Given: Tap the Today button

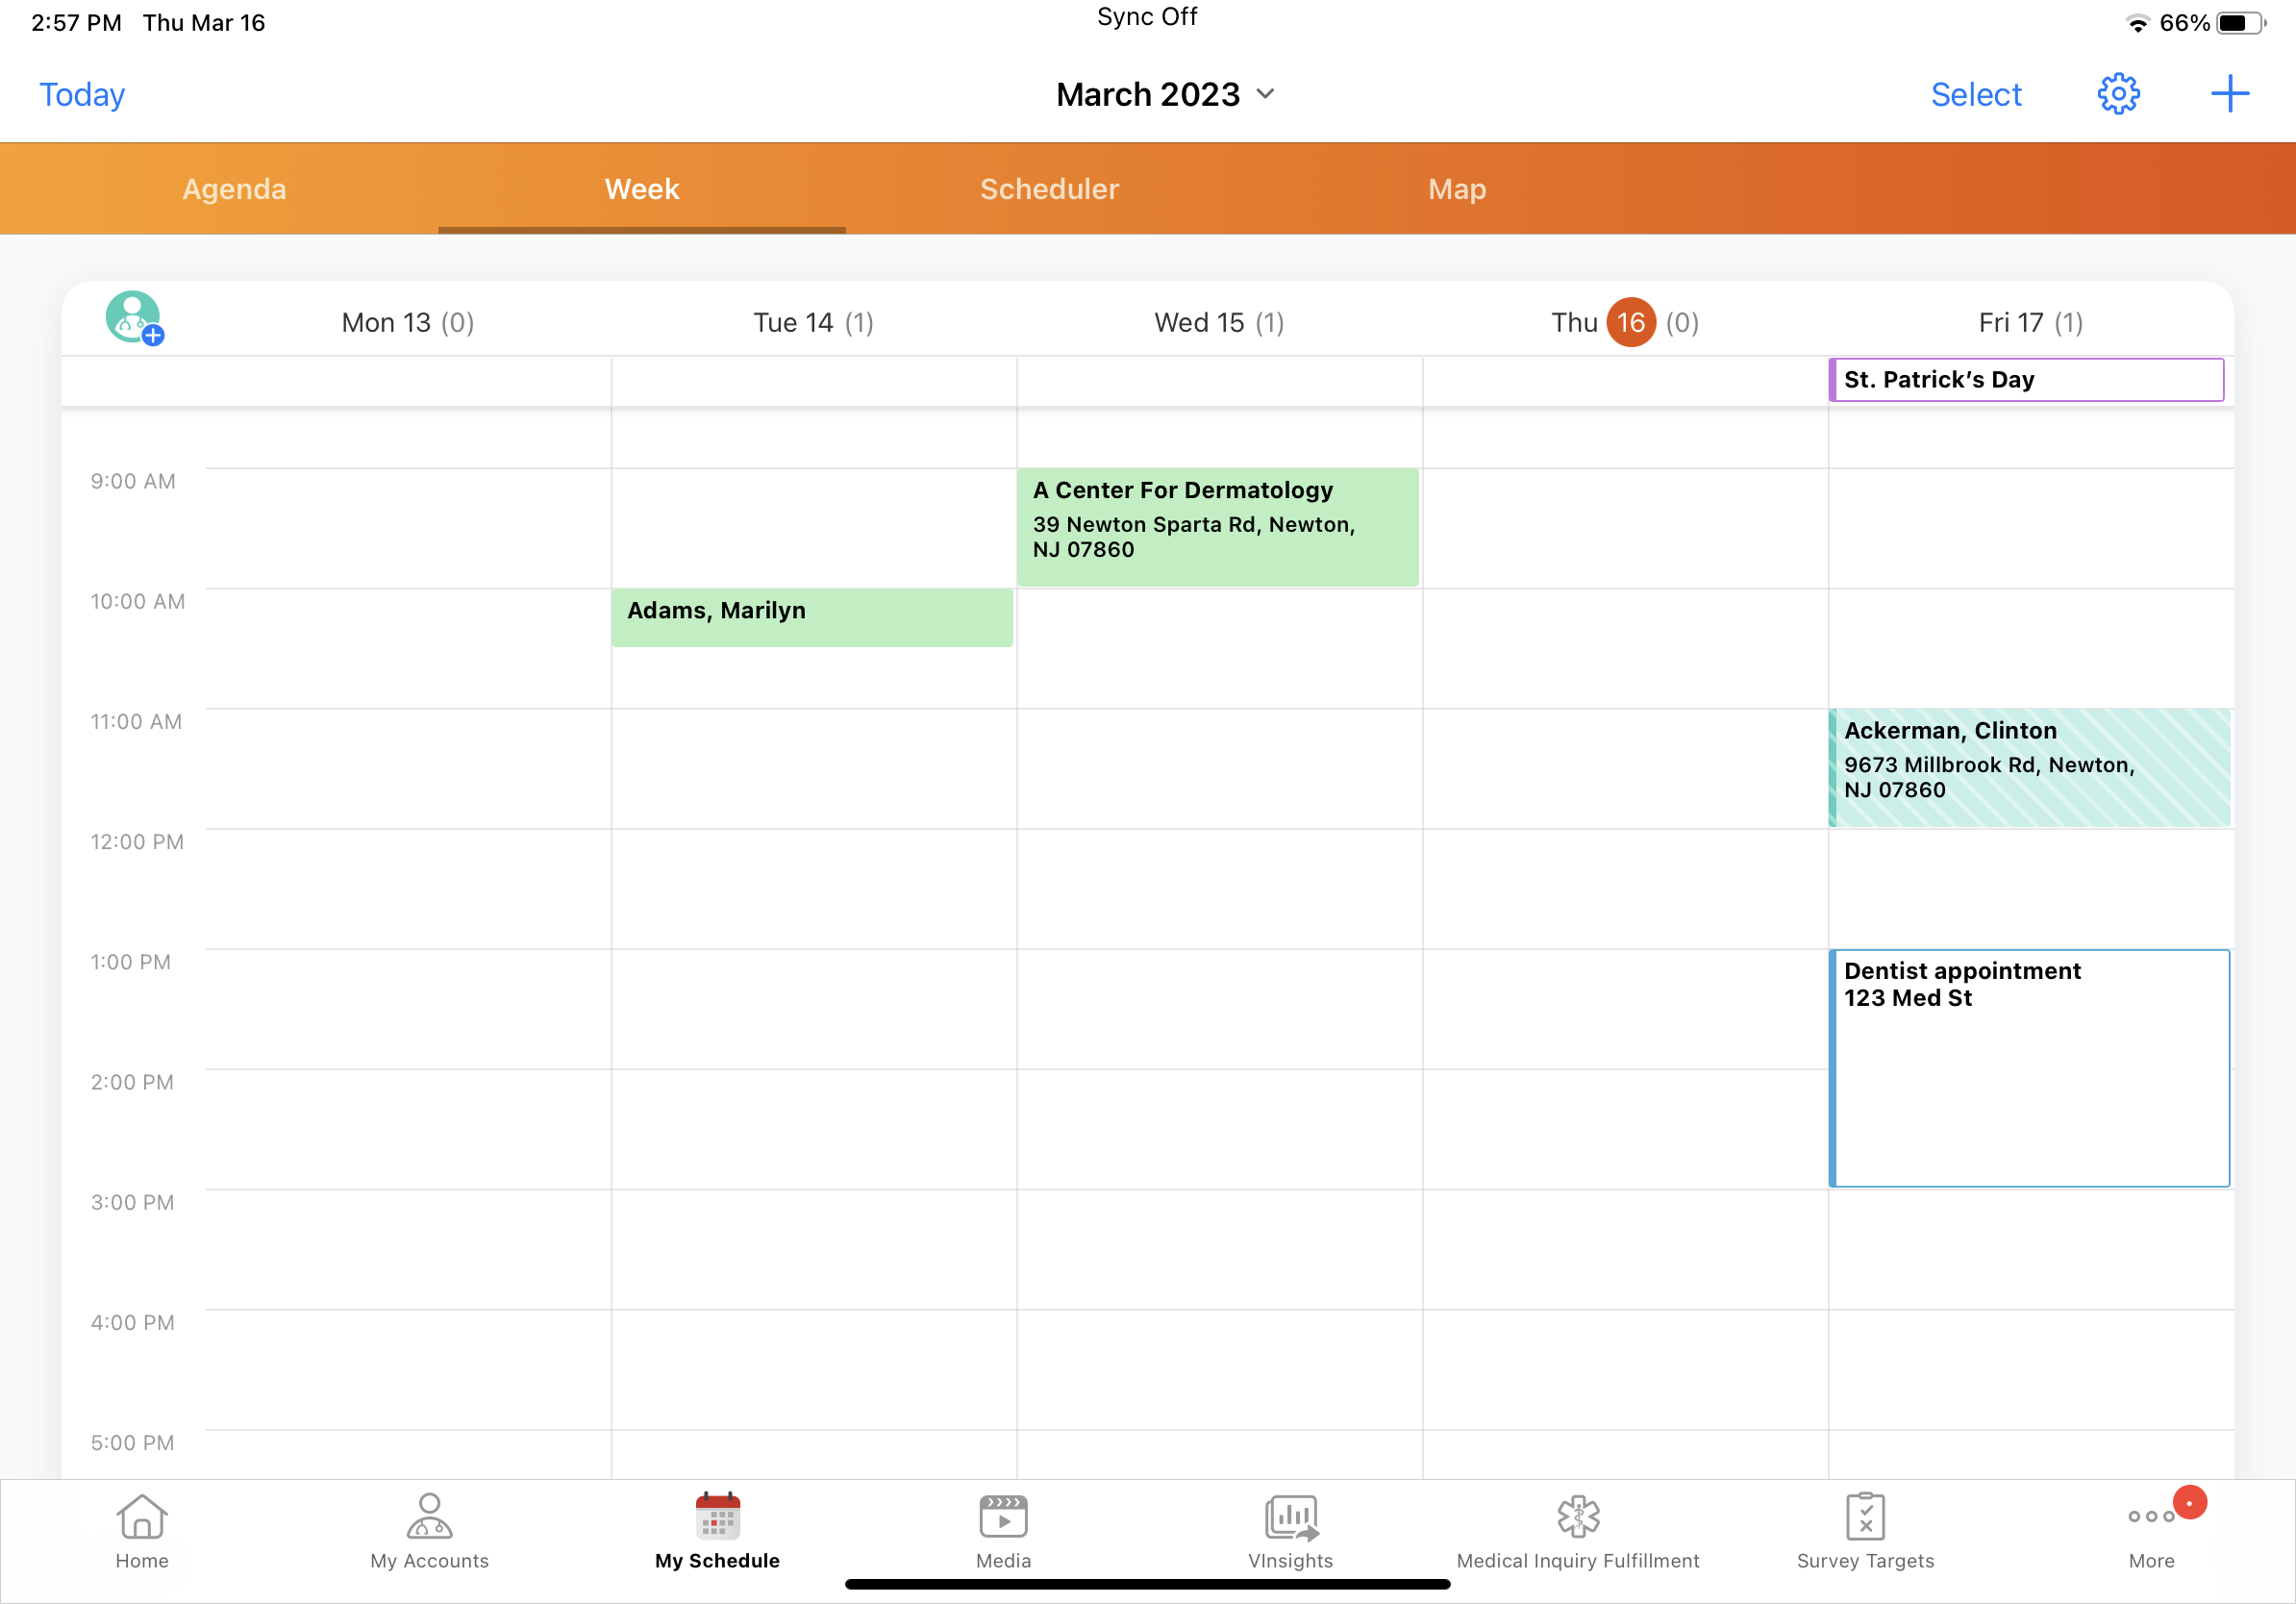Looking at the screenshot, I should click(82, 94).
